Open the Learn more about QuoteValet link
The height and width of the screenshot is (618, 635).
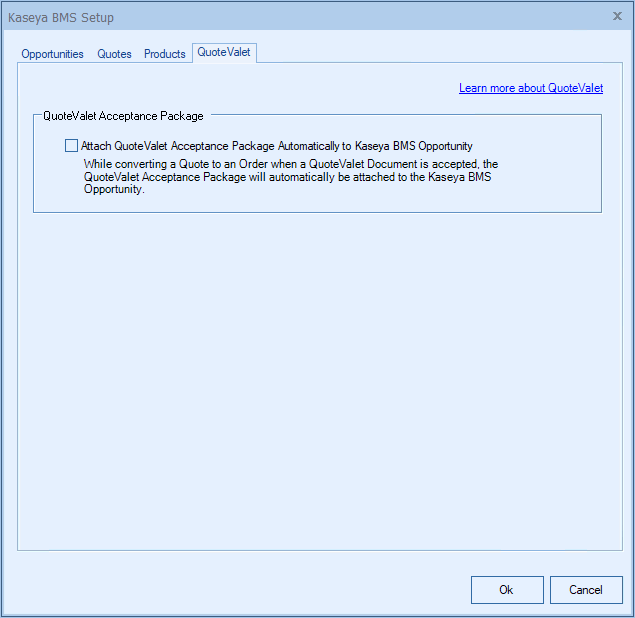[531, 88]
